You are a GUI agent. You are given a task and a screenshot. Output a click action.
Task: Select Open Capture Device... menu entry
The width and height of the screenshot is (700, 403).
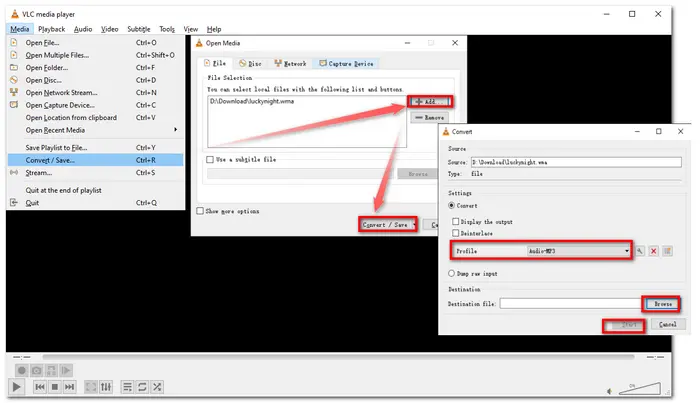pyautogui.click(x=96, y=105)
